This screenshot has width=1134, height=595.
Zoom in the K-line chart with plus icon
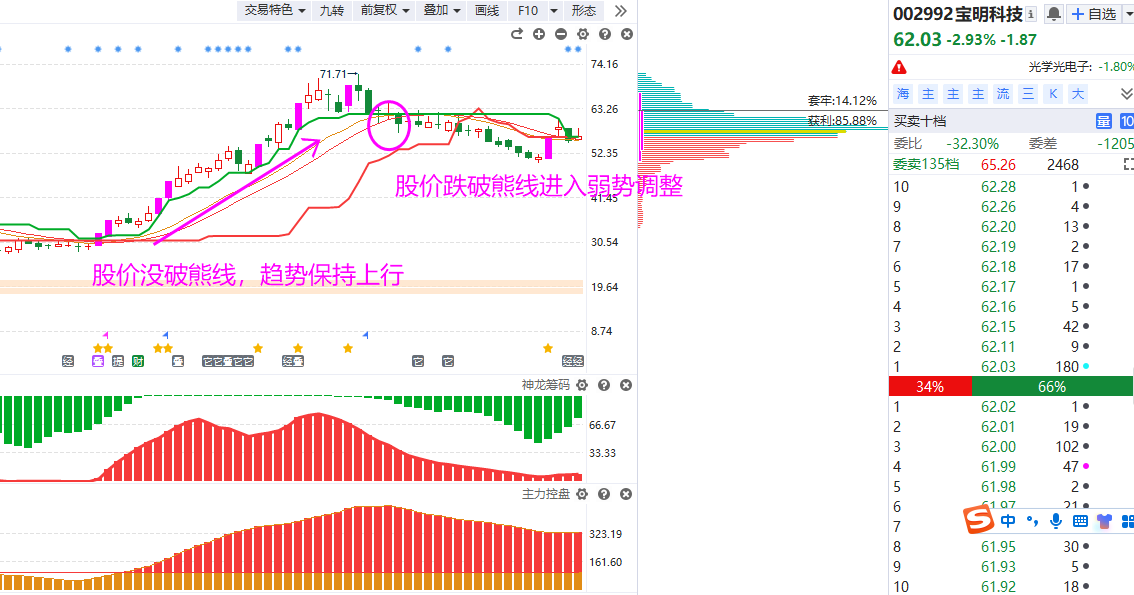click(x=539, y=34)
